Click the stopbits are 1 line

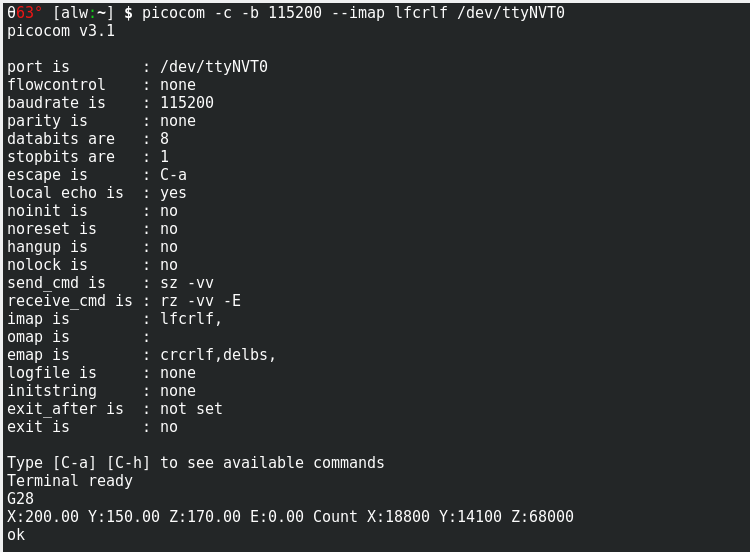pyautogui.click(x=88, y=157)
